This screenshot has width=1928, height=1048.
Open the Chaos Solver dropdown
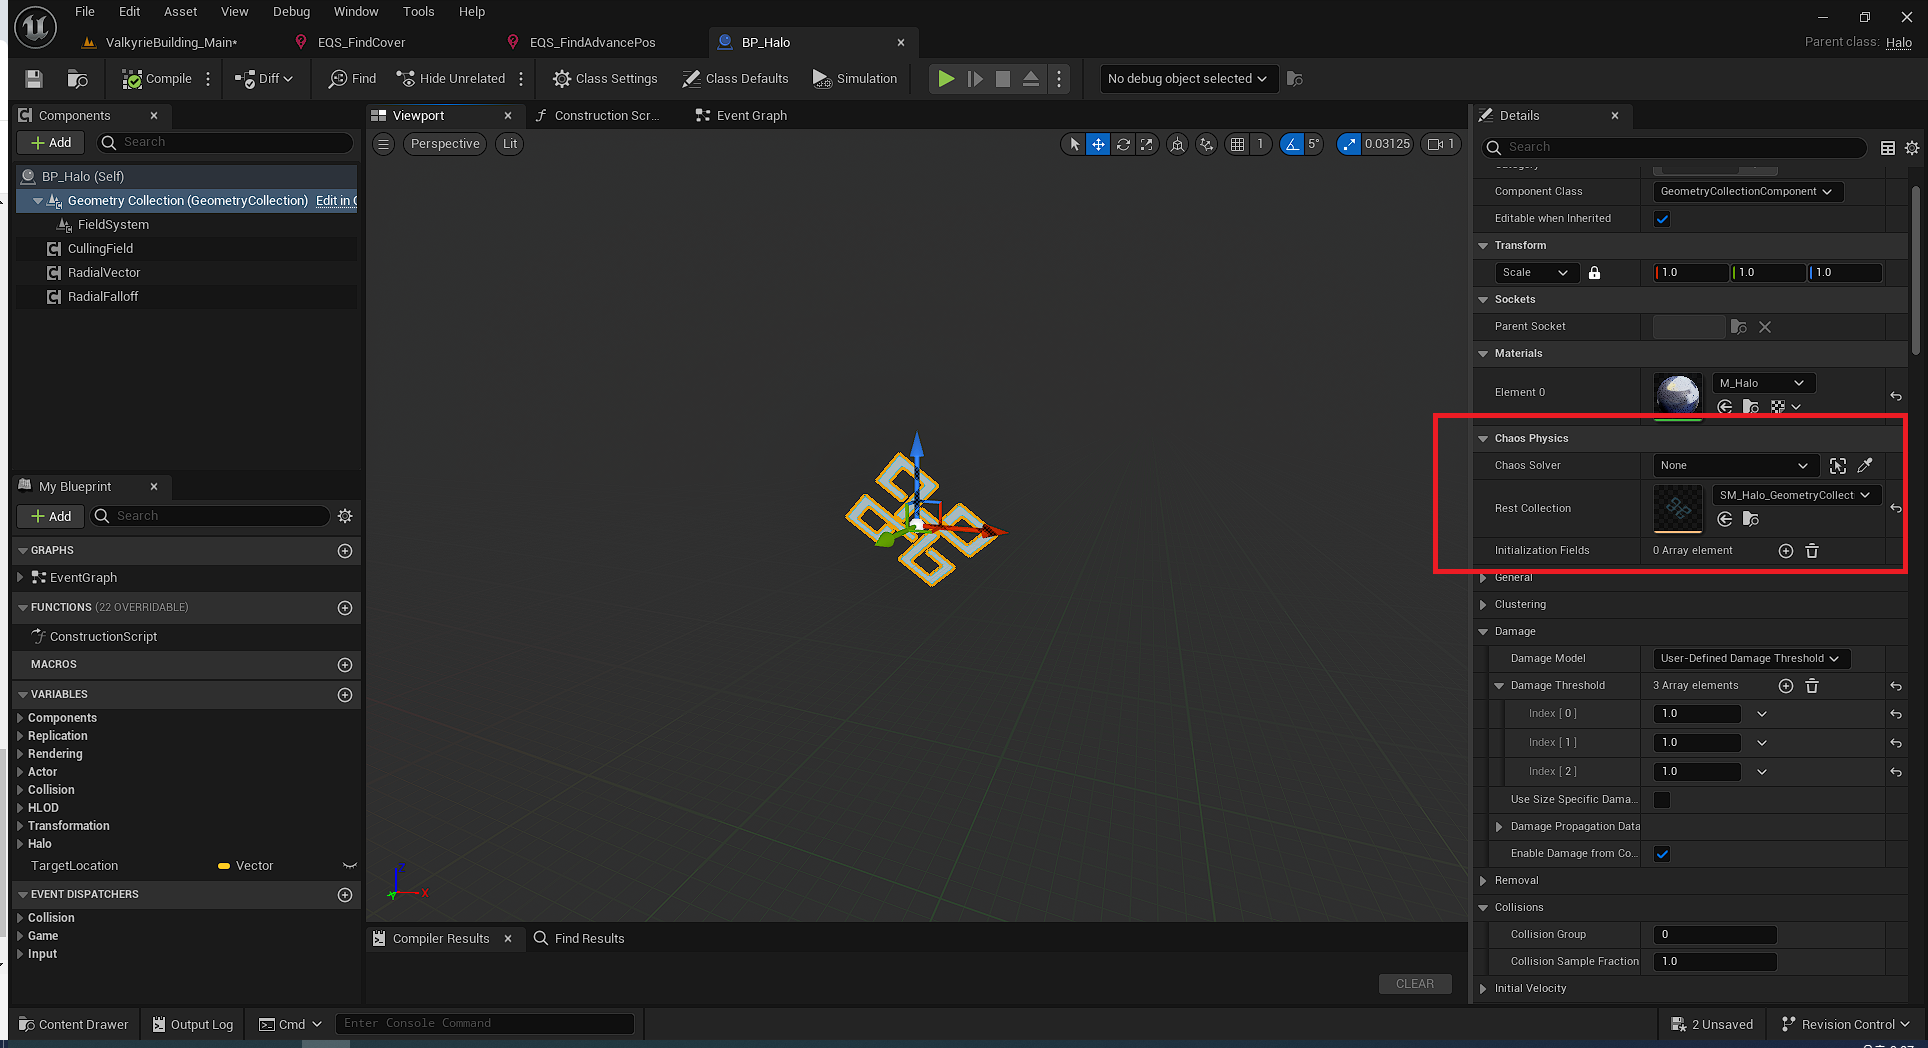[1734, 466]
